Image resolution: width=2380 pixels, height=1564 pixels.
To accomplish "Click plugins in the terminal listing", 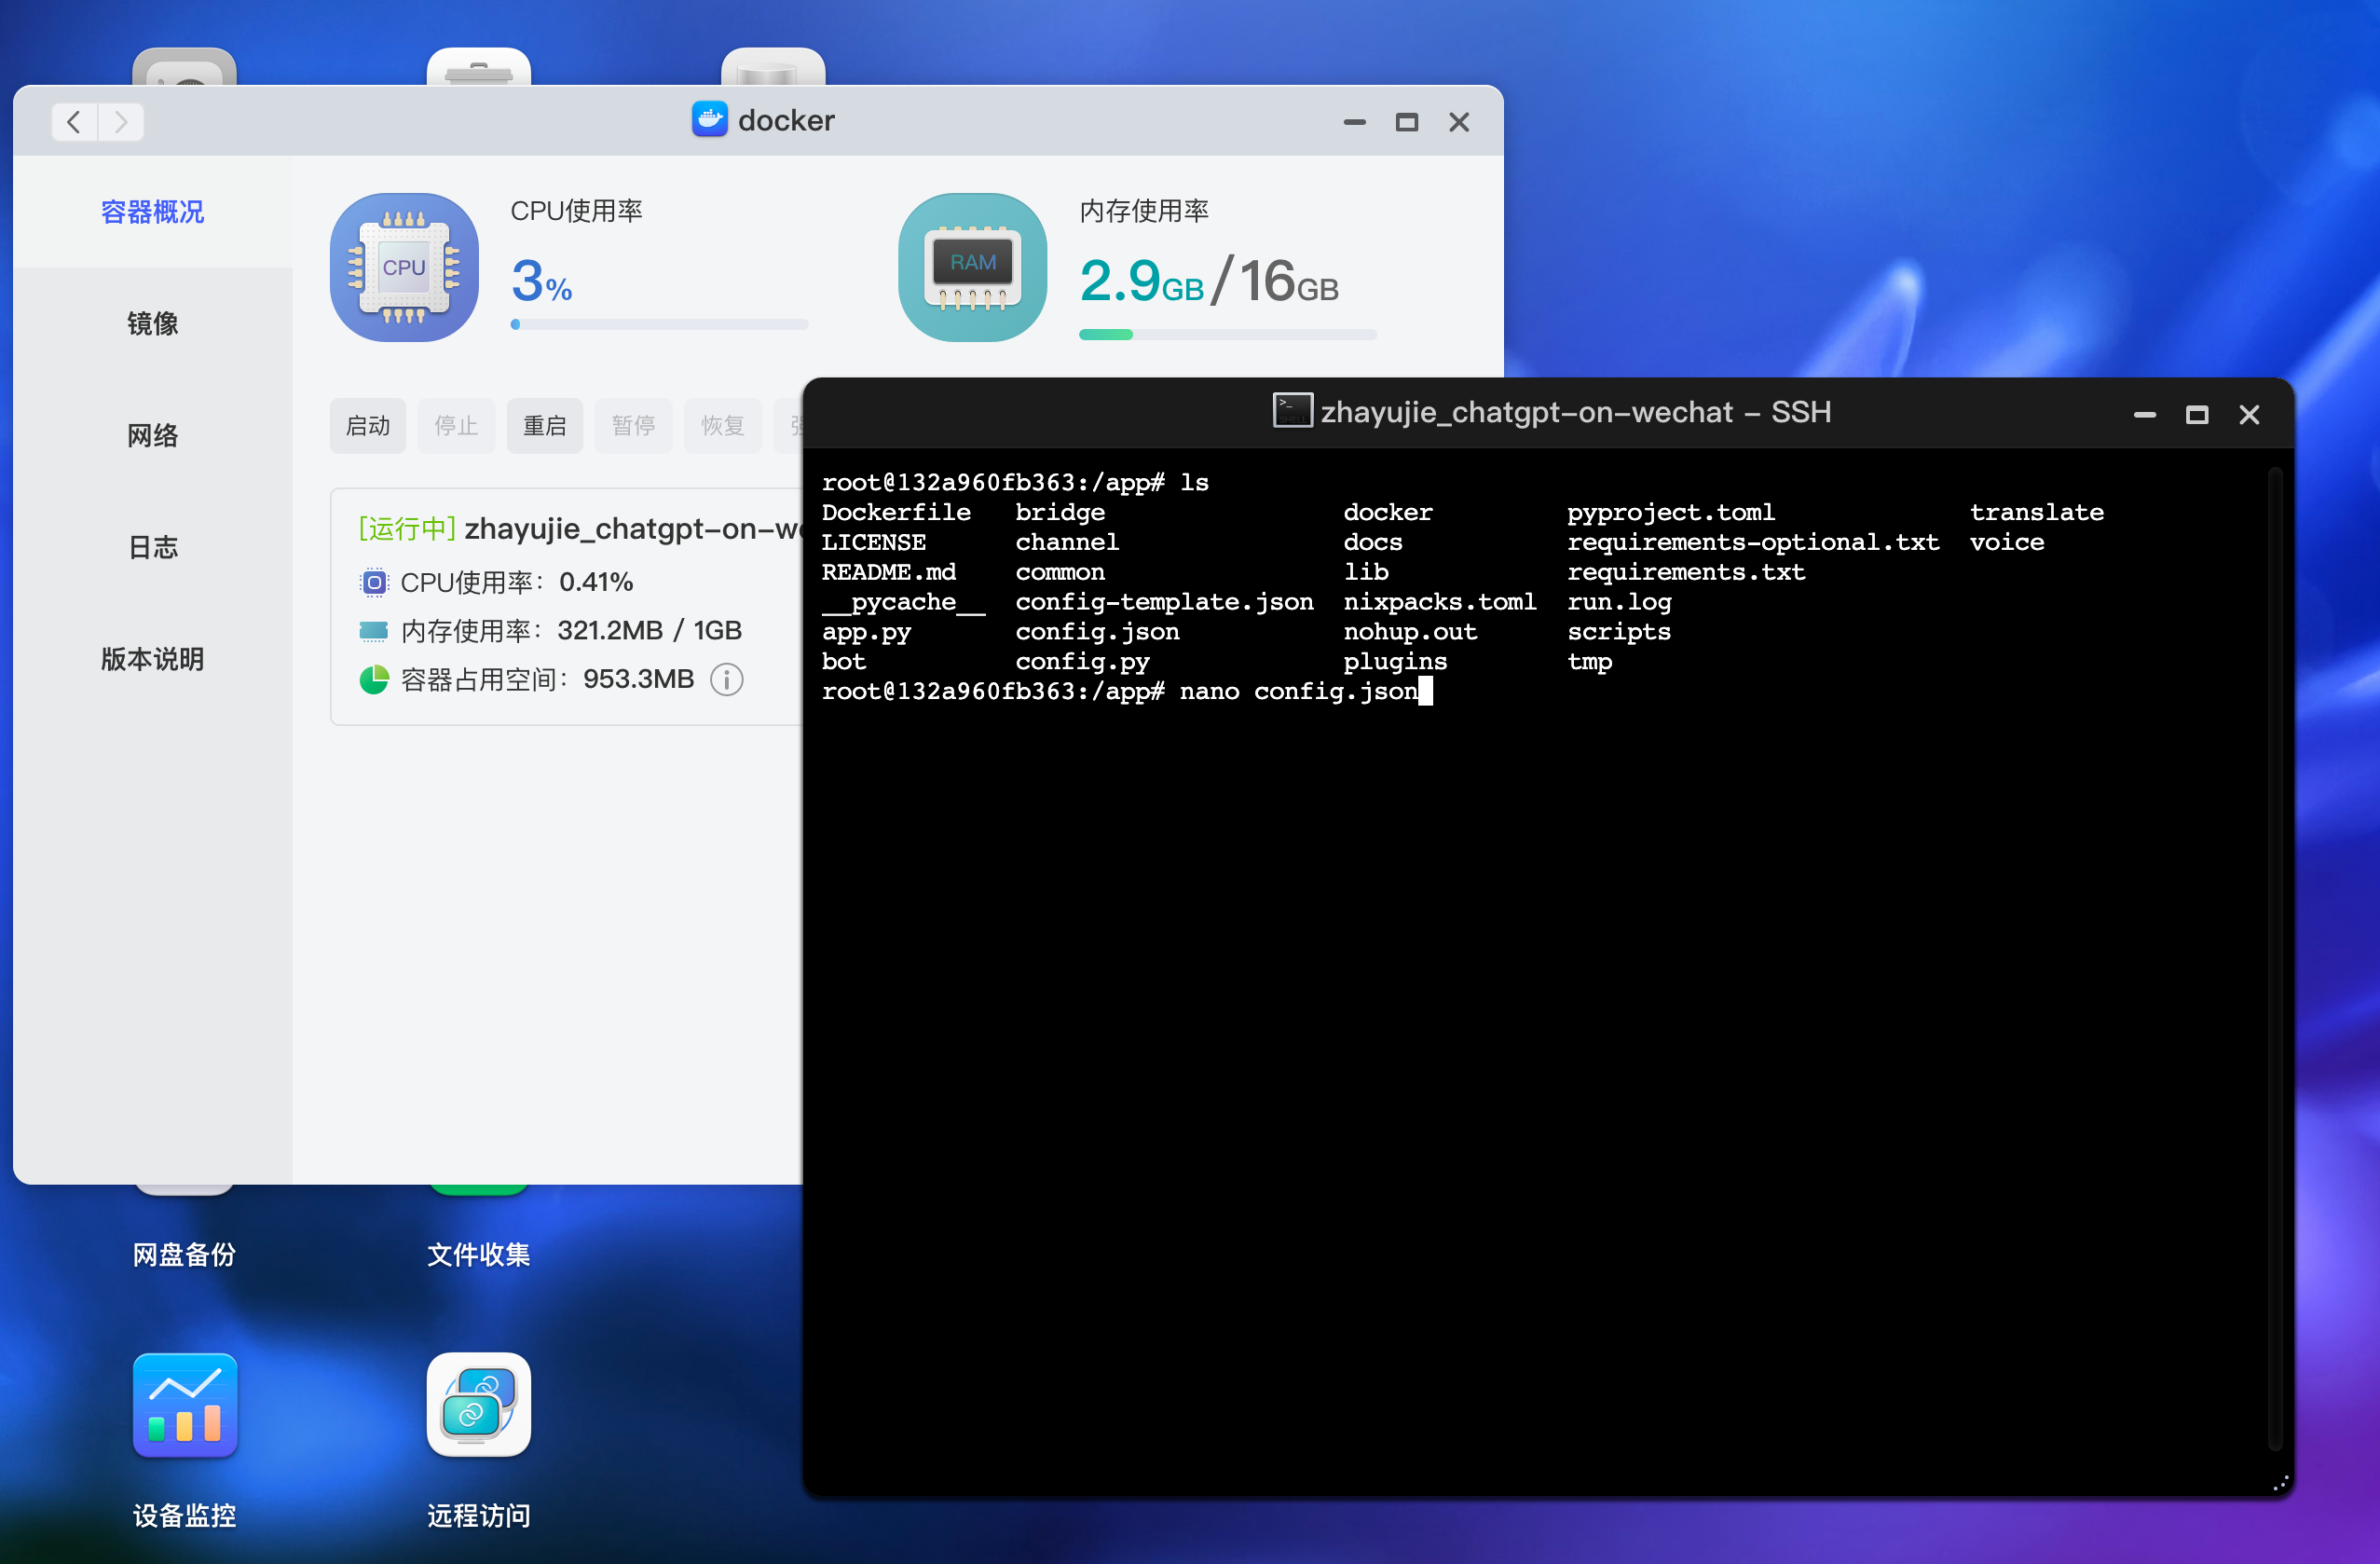I will click(1395, 662).
